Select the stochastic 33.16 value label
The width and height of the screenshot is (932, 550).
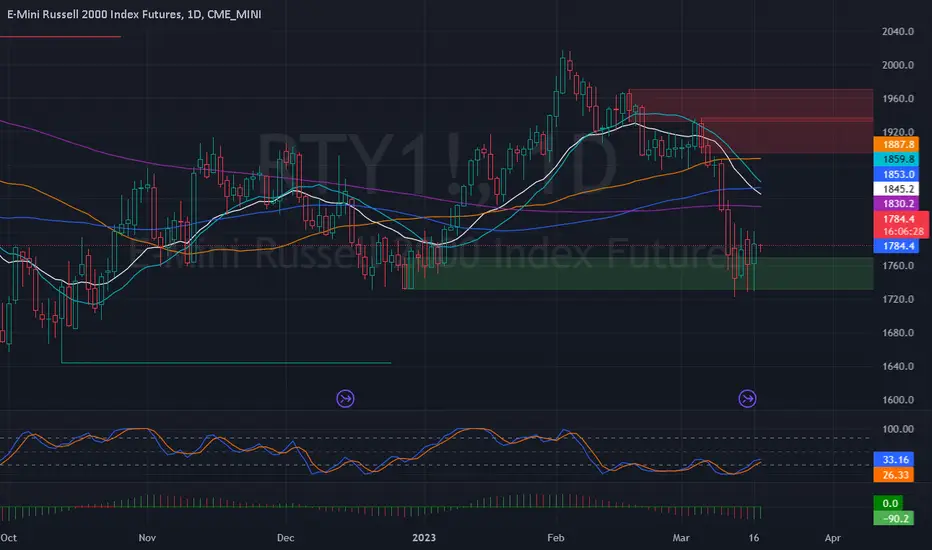point(895,460)
